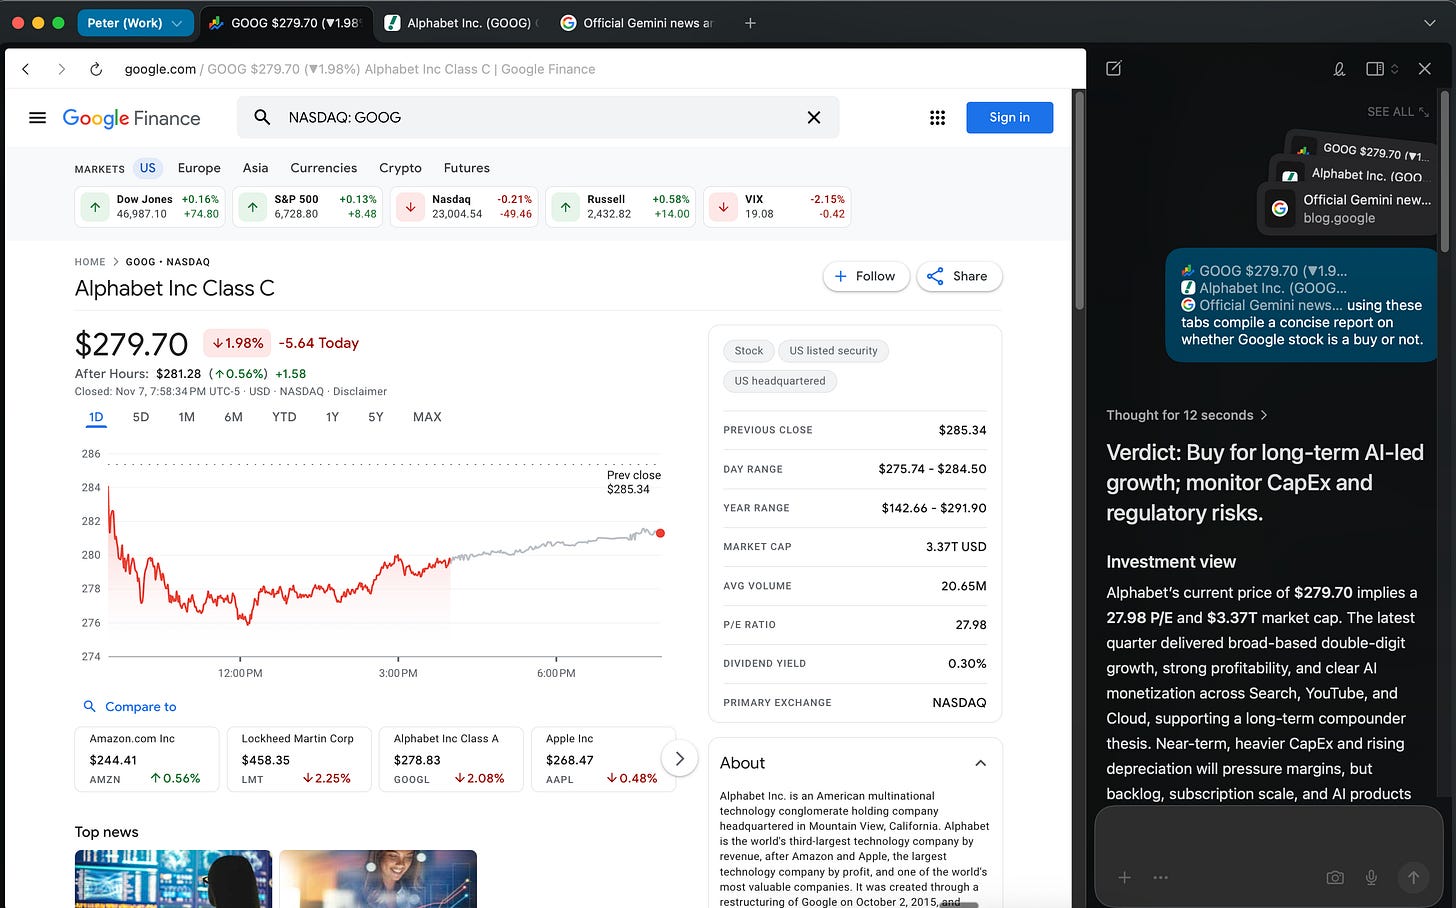Image resolution: width=1456 pixels, height=908 pixels.
Task: Open the Google apps grid
Action: tap(937, 117)
